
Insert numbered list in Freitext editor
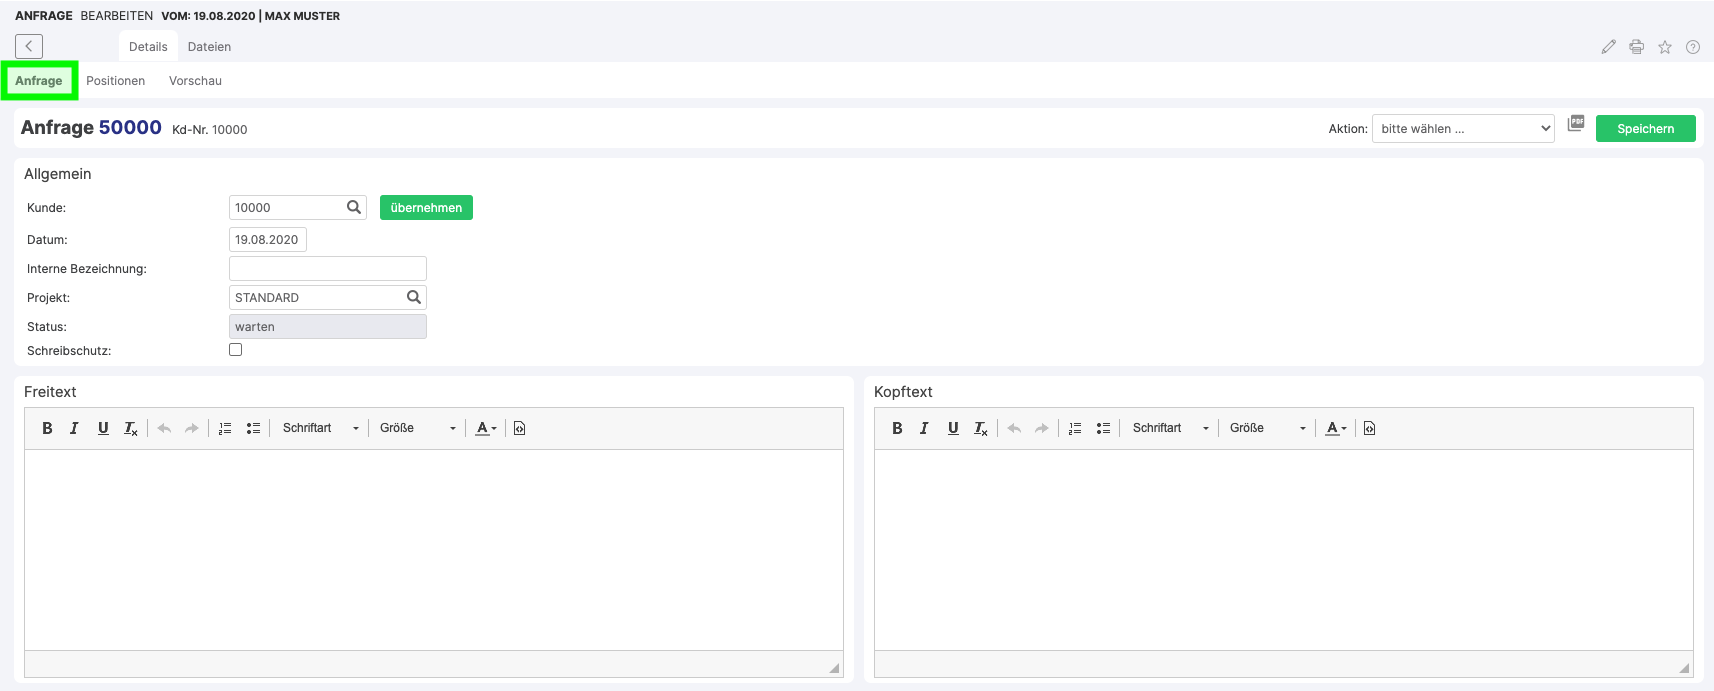225,428
